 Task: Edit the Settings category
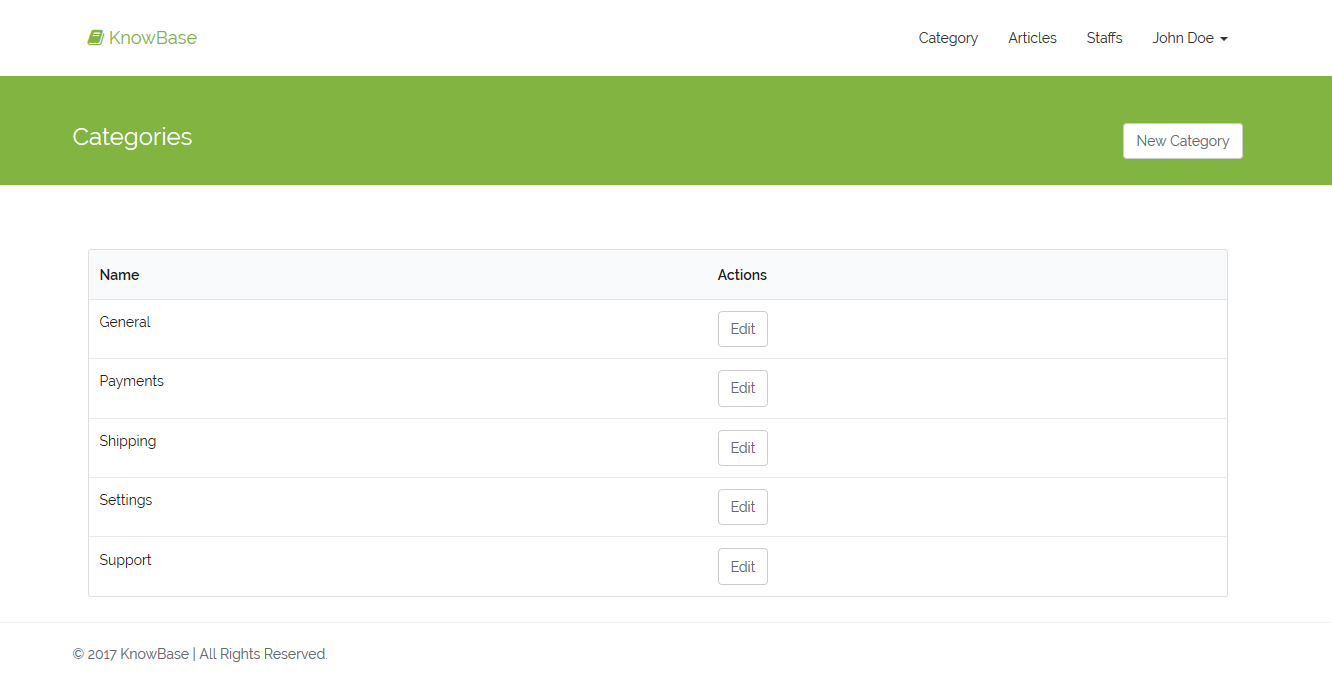(742, 507)
